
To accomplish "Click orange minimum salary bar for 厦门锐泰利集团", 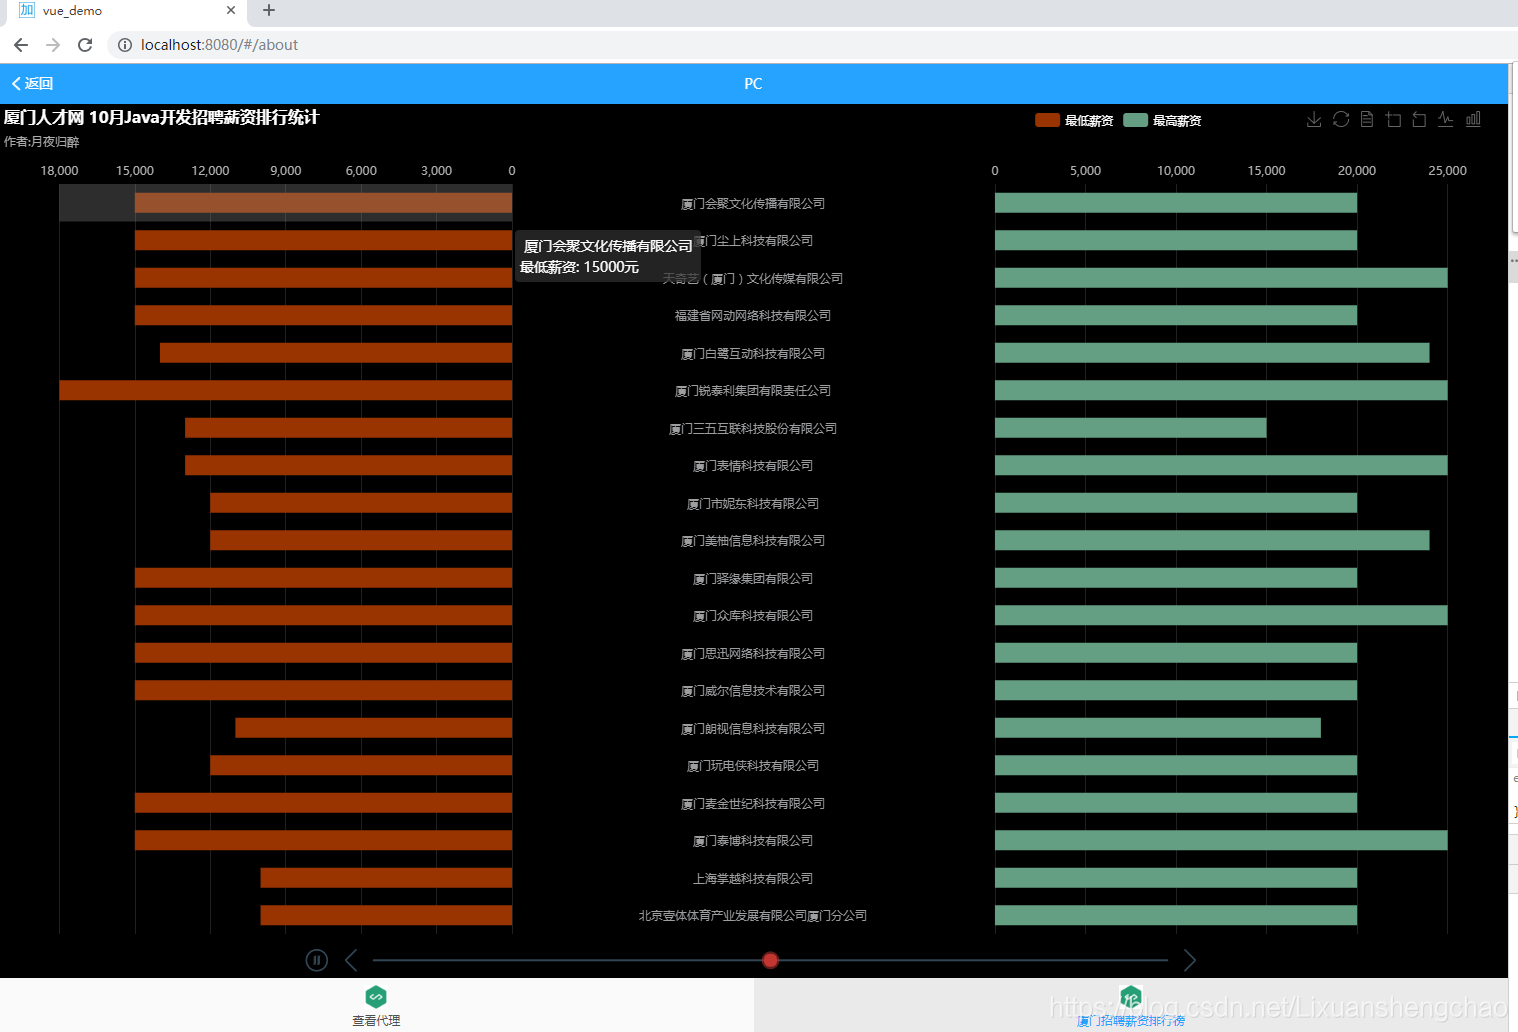I will click(286, 390).
